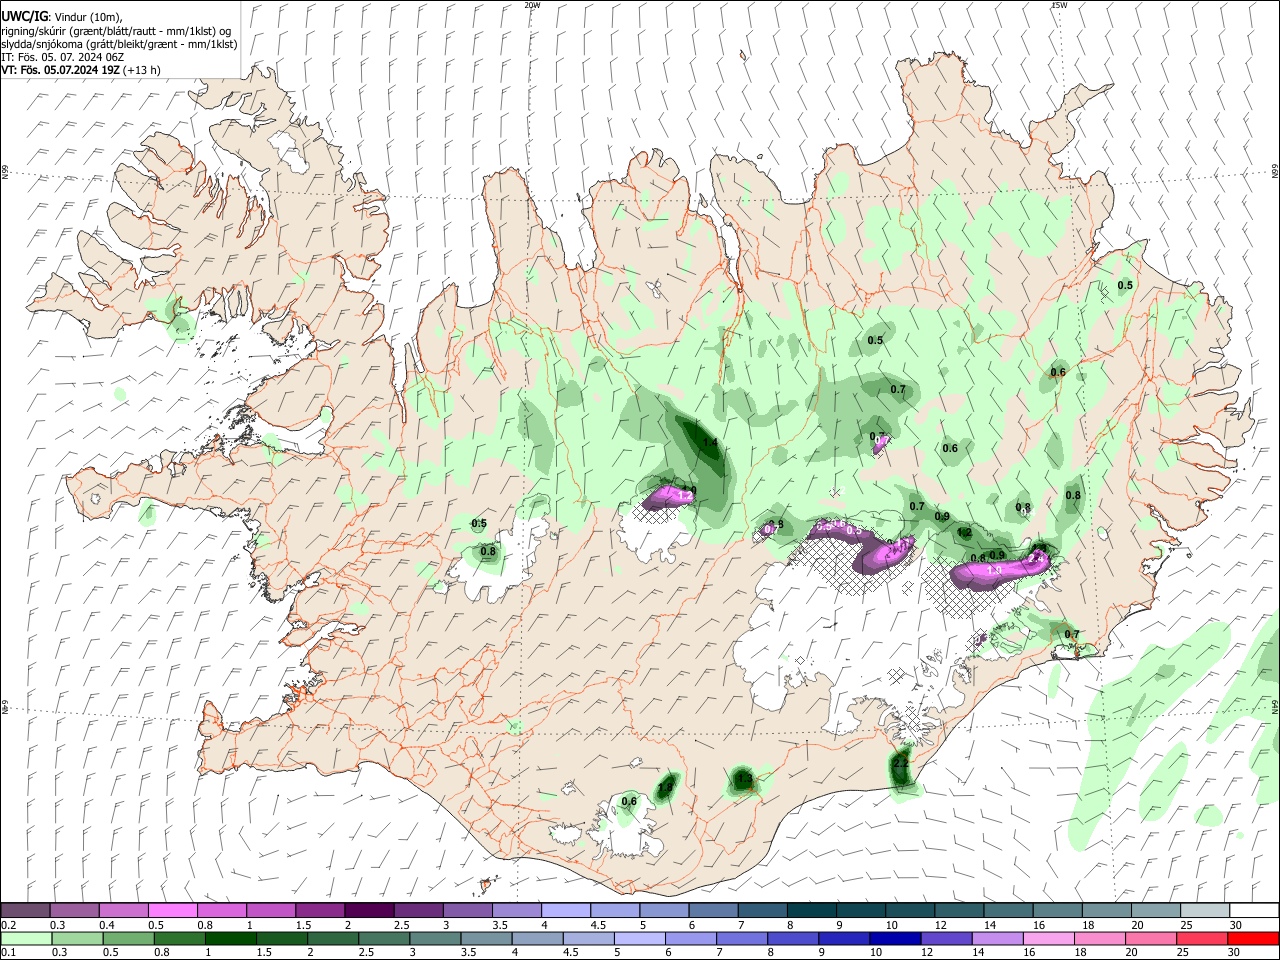
Task: Click the 0.2 label starting the top legend row
Action: tap(9, 924)
